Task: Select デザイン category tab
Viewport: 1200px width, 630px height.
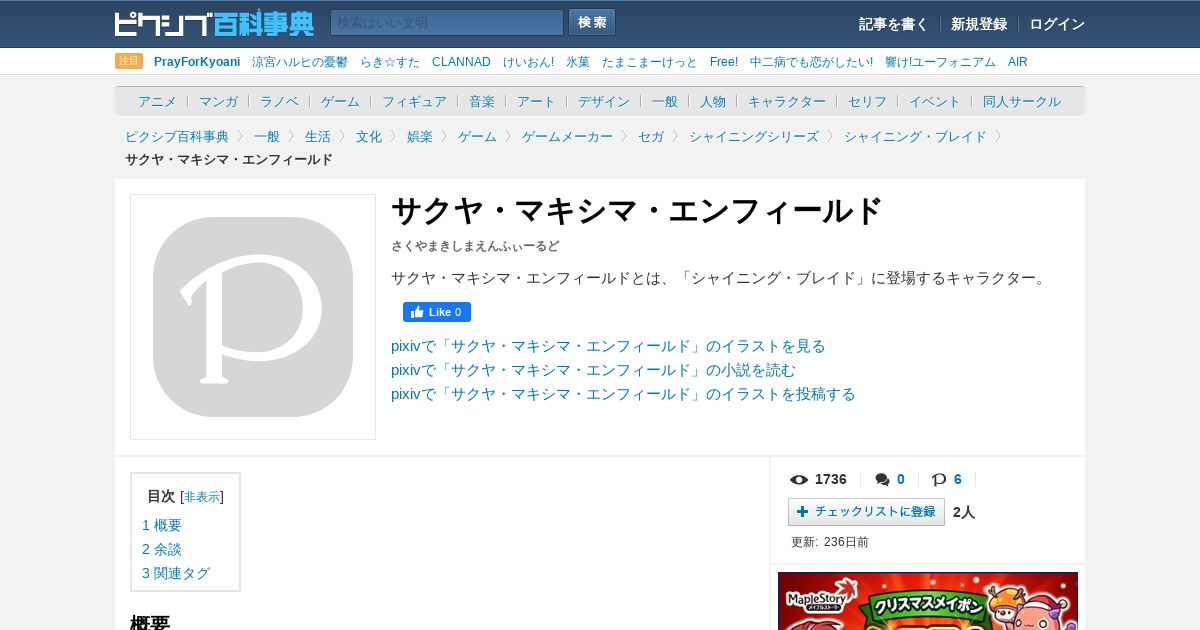Action: 604,101
